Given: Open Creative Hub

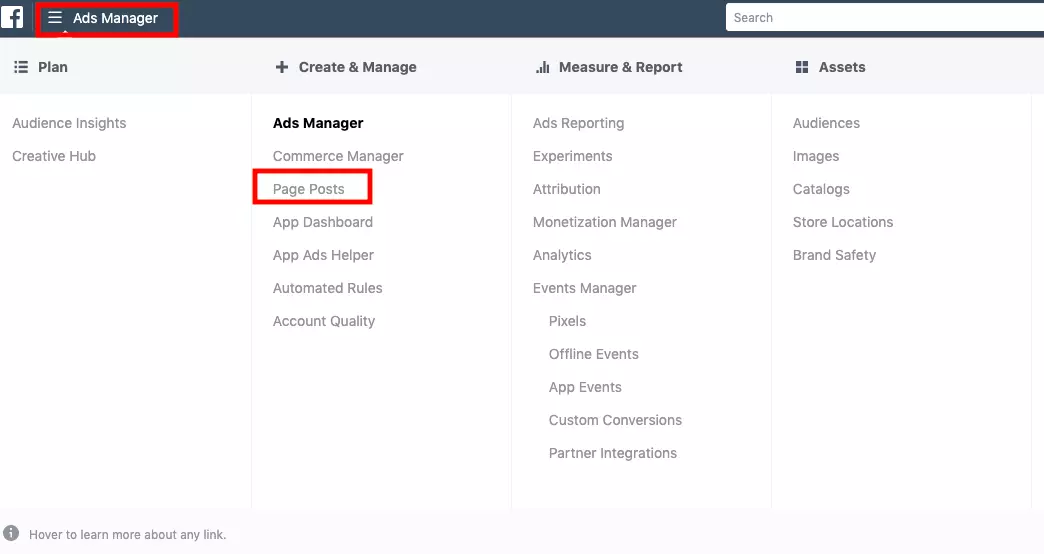Looking at the screenshot, I should 54,156.
